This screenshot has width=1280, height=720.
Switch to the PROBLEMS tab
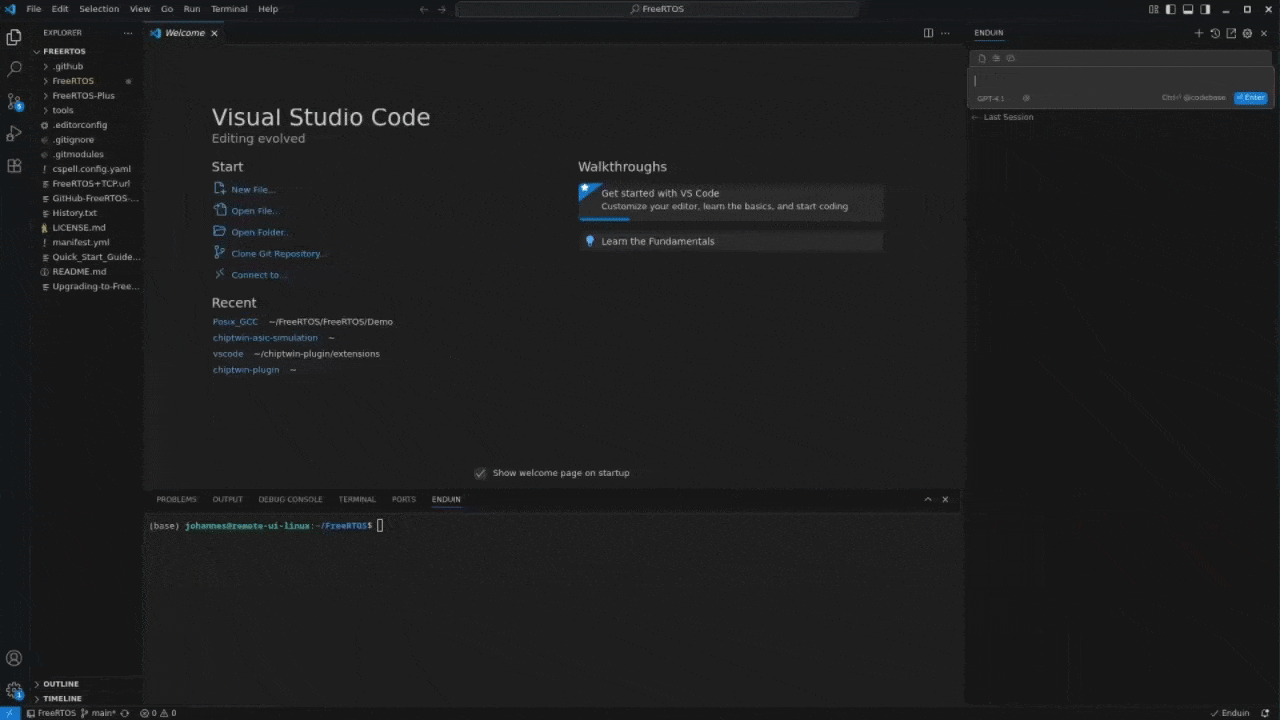[x=176, y=499]
